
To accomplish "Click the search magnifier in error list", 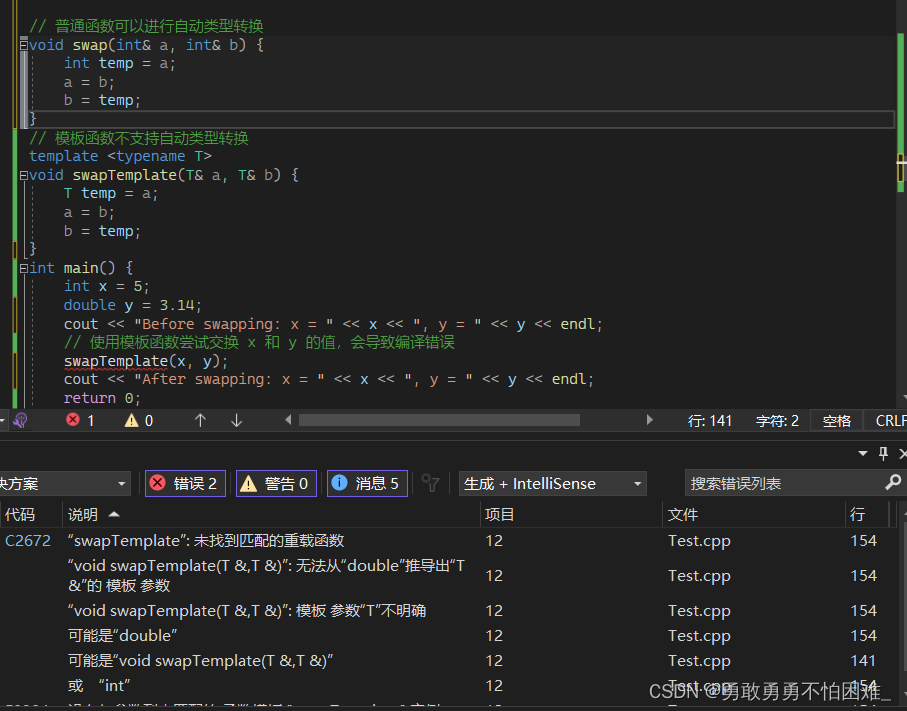I will click(x=893, y=483).
